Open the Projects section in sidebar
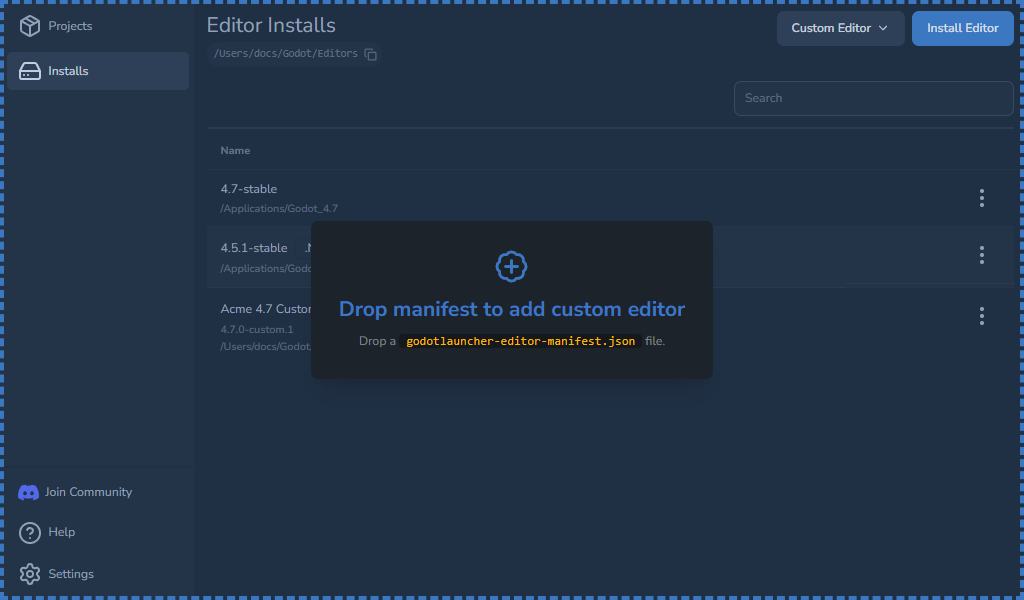 98,26
